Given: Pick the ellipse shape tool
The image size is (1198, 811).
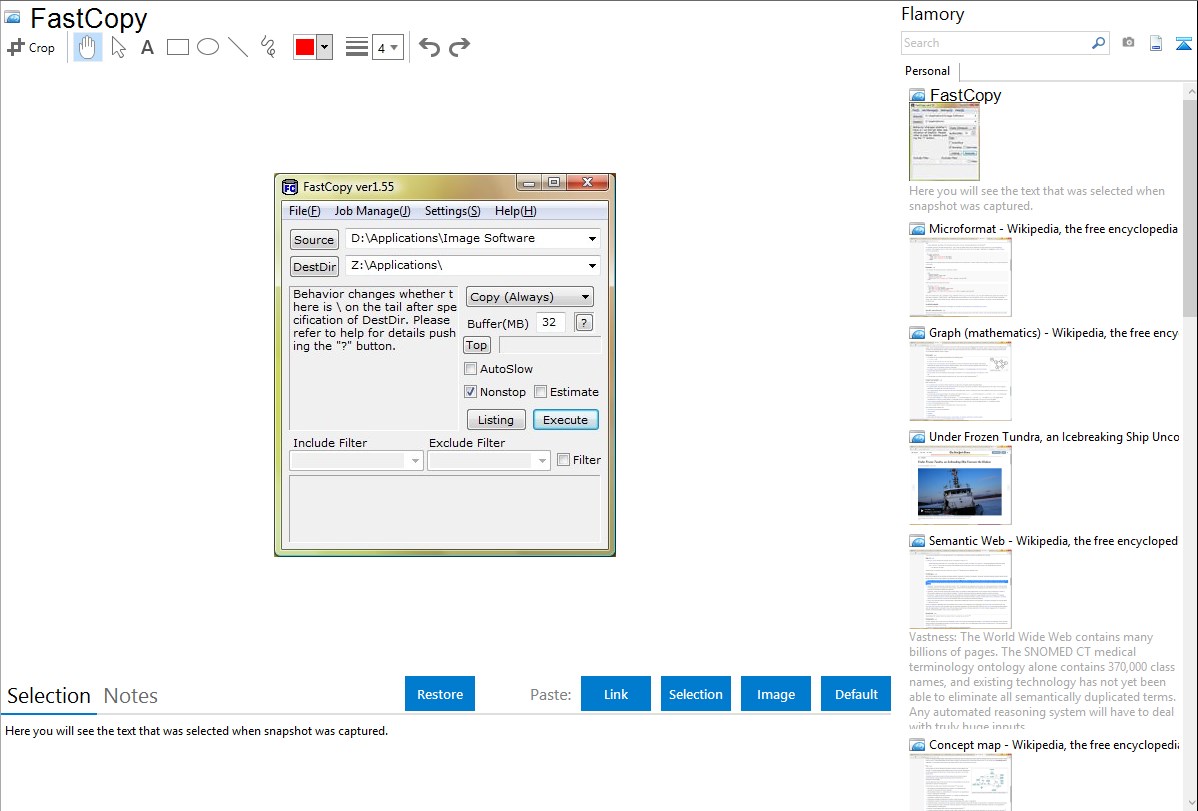Looking at the screenshot, I should pyautogui.click(x=208, y=47).
